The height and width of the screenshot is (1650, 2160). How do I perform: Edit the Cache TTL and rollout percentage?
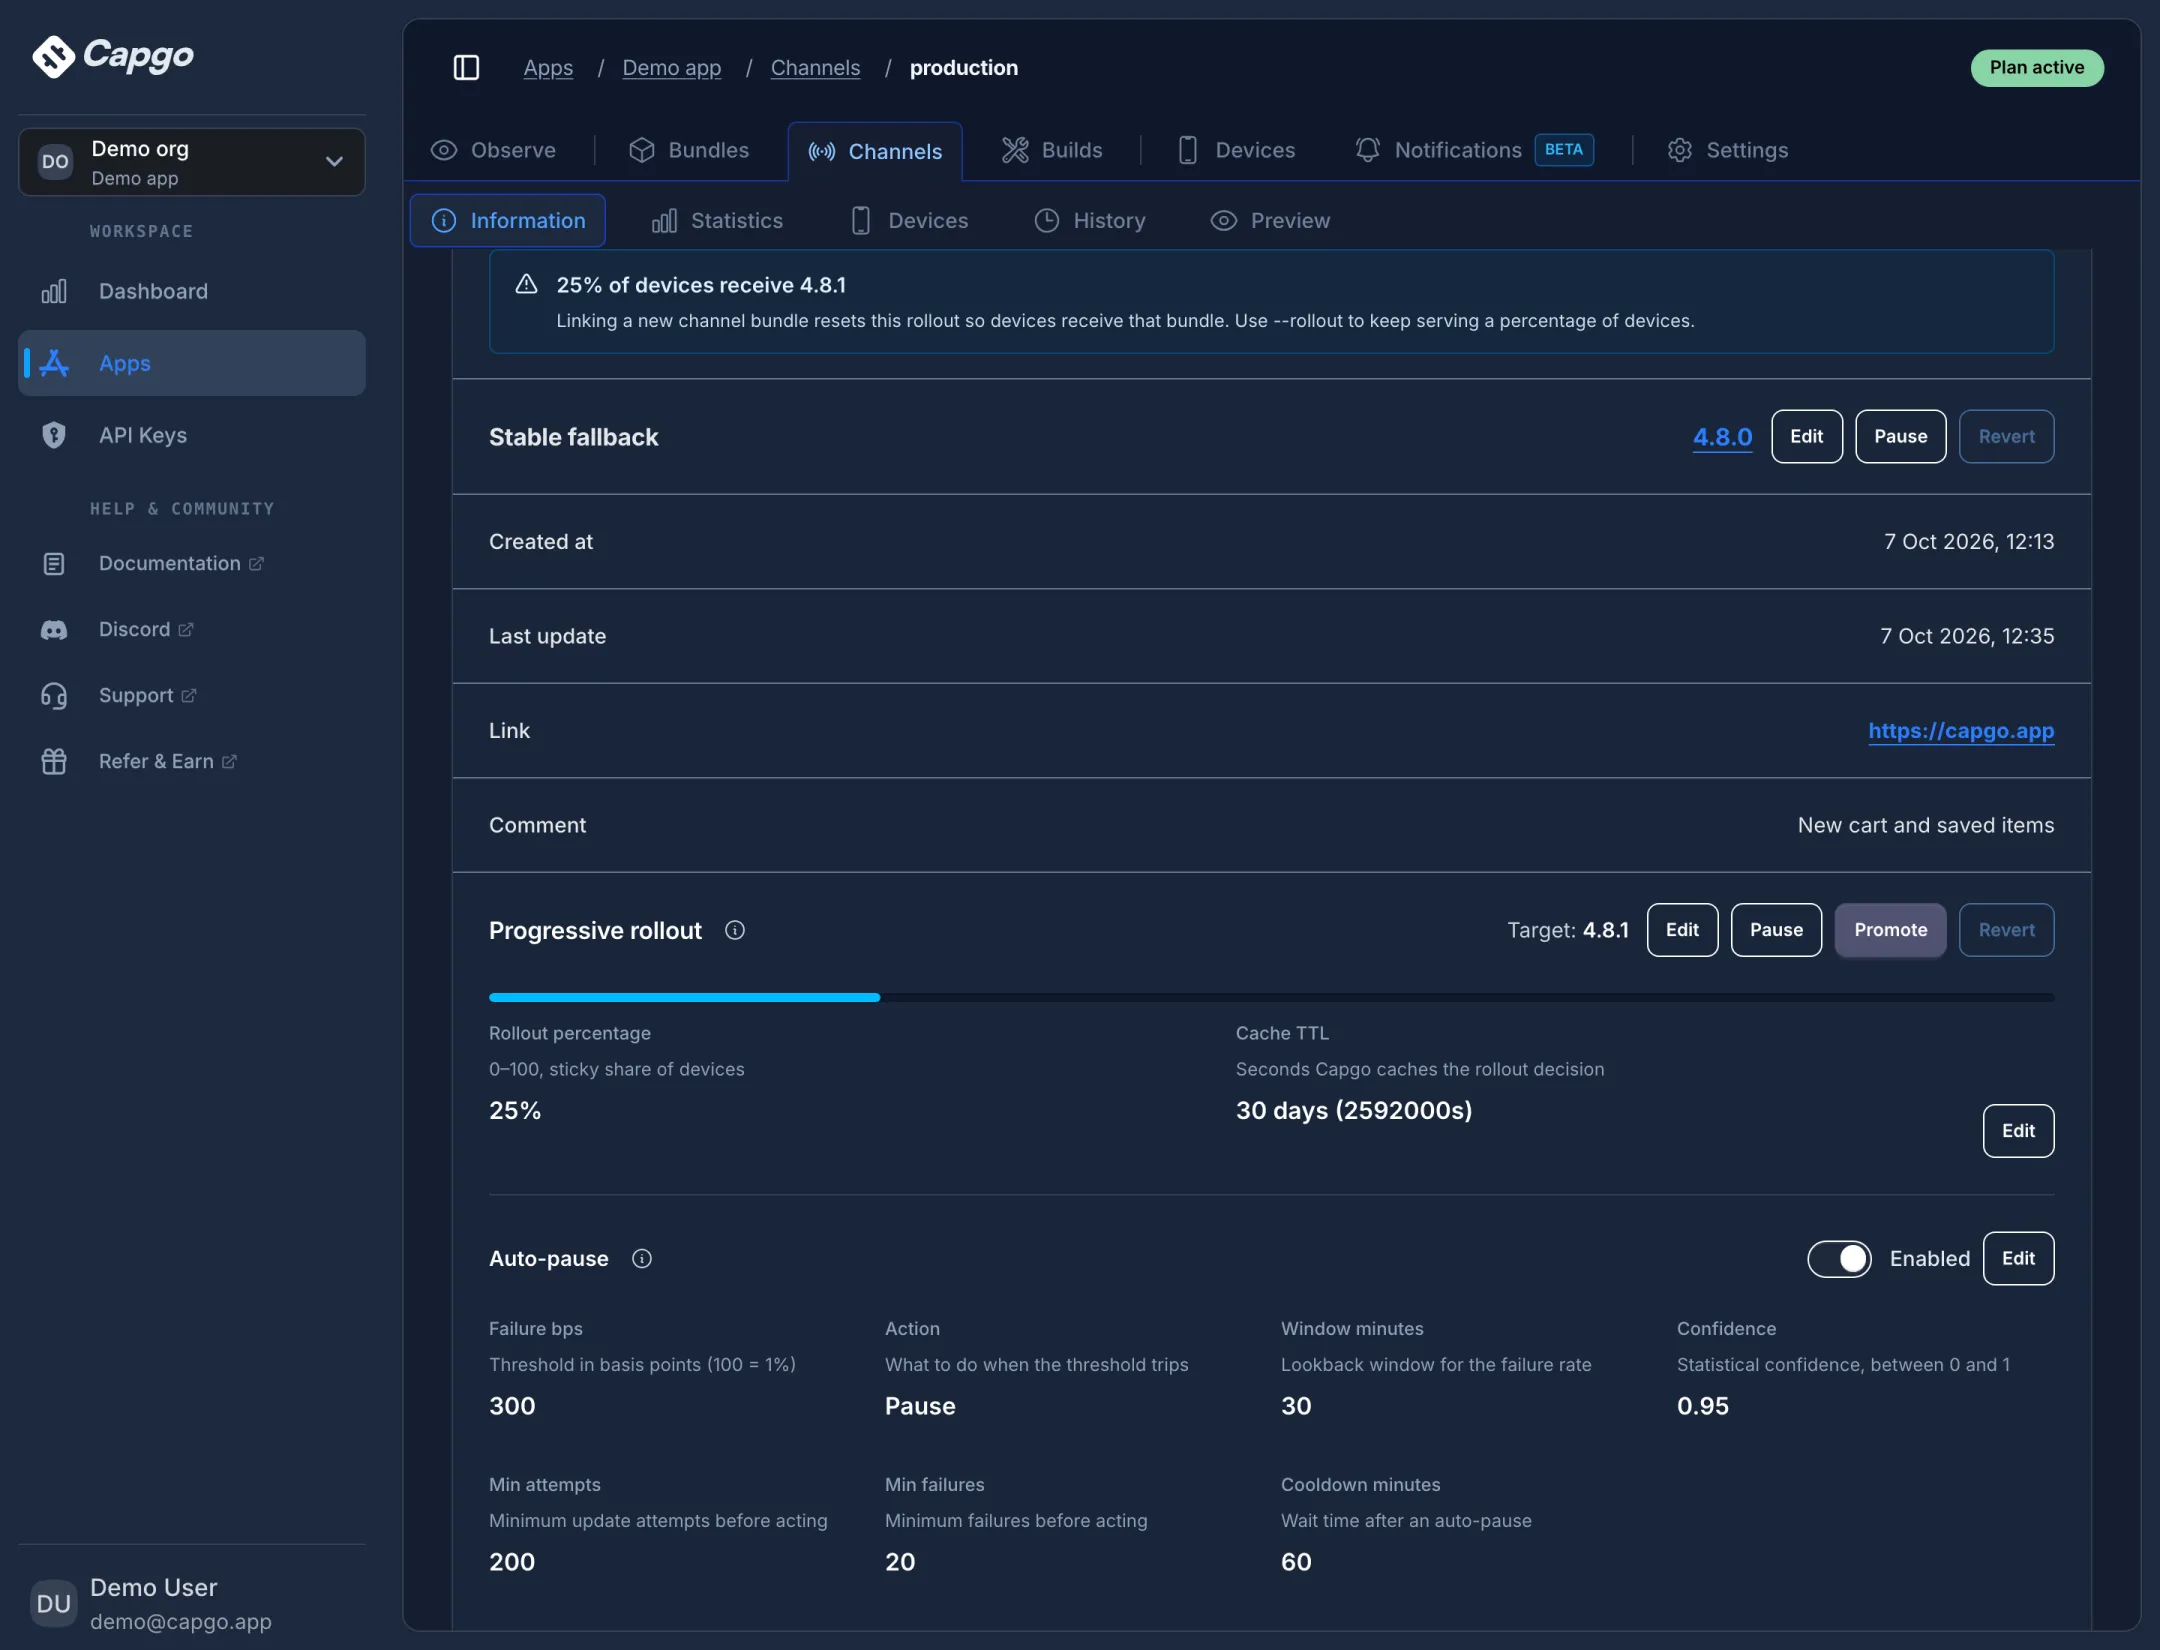click(x=2018, y=1131)
